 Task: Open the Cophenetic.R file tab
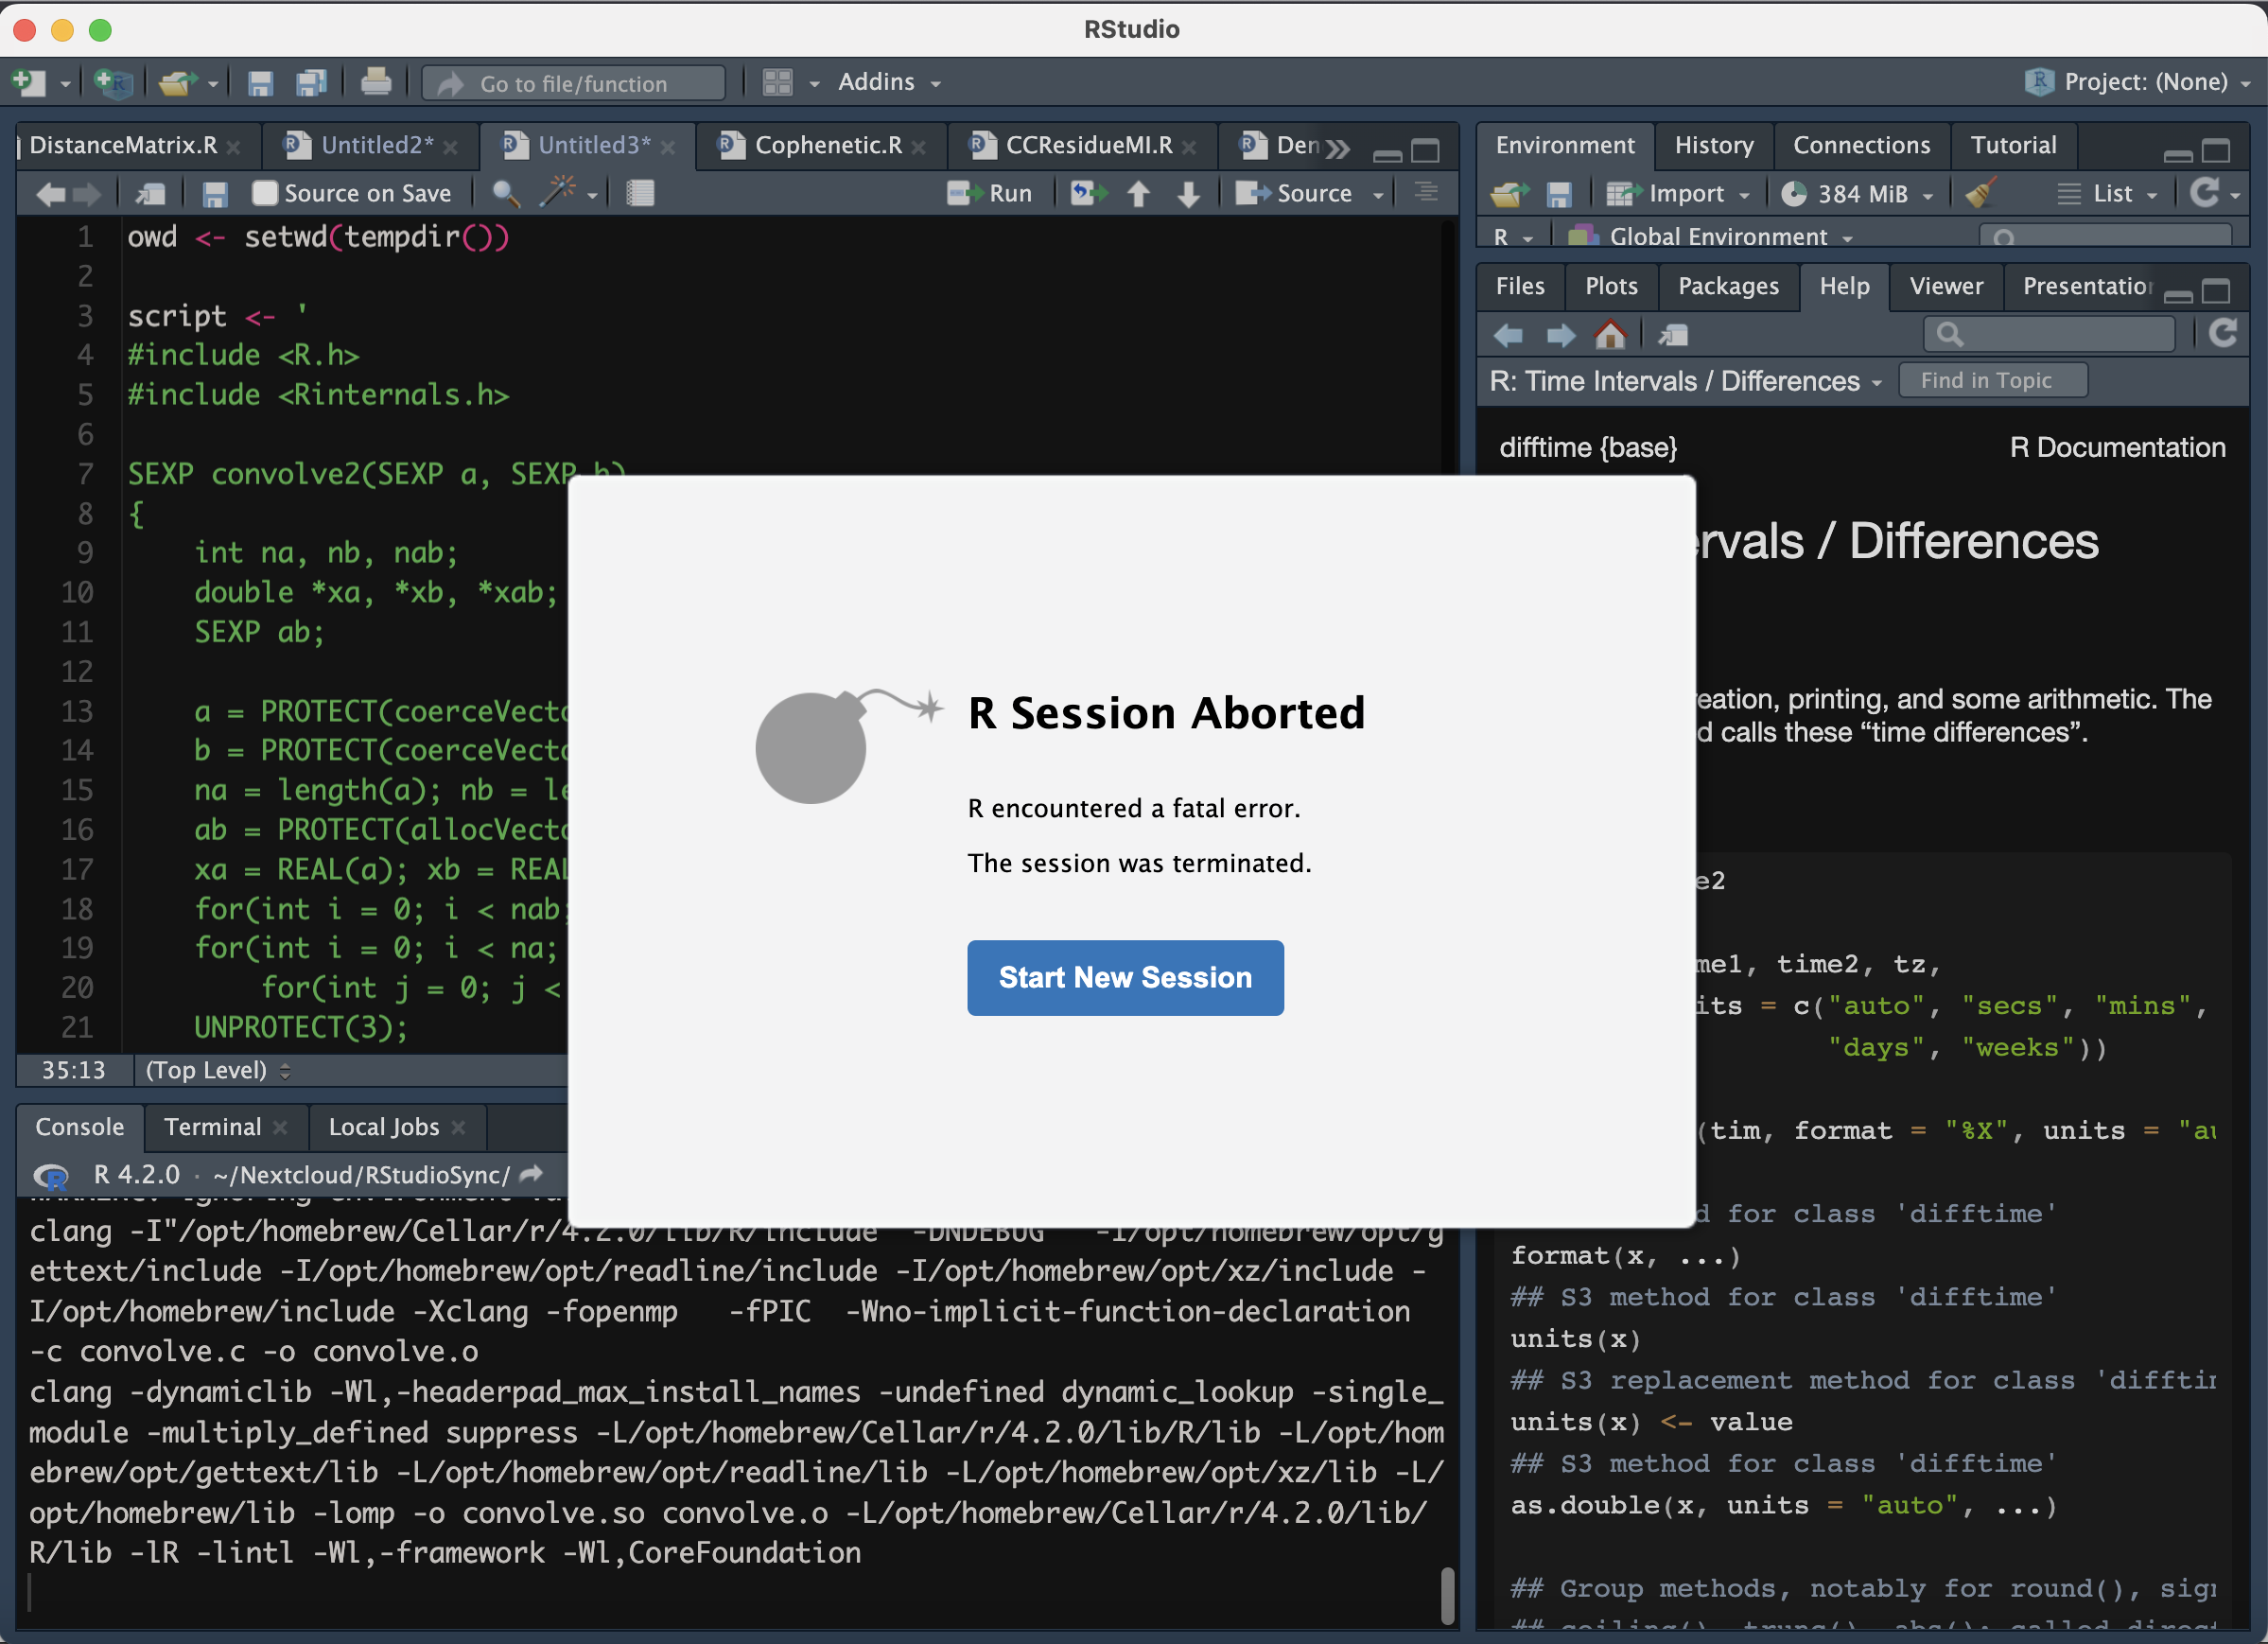click(x=826, y=145)
